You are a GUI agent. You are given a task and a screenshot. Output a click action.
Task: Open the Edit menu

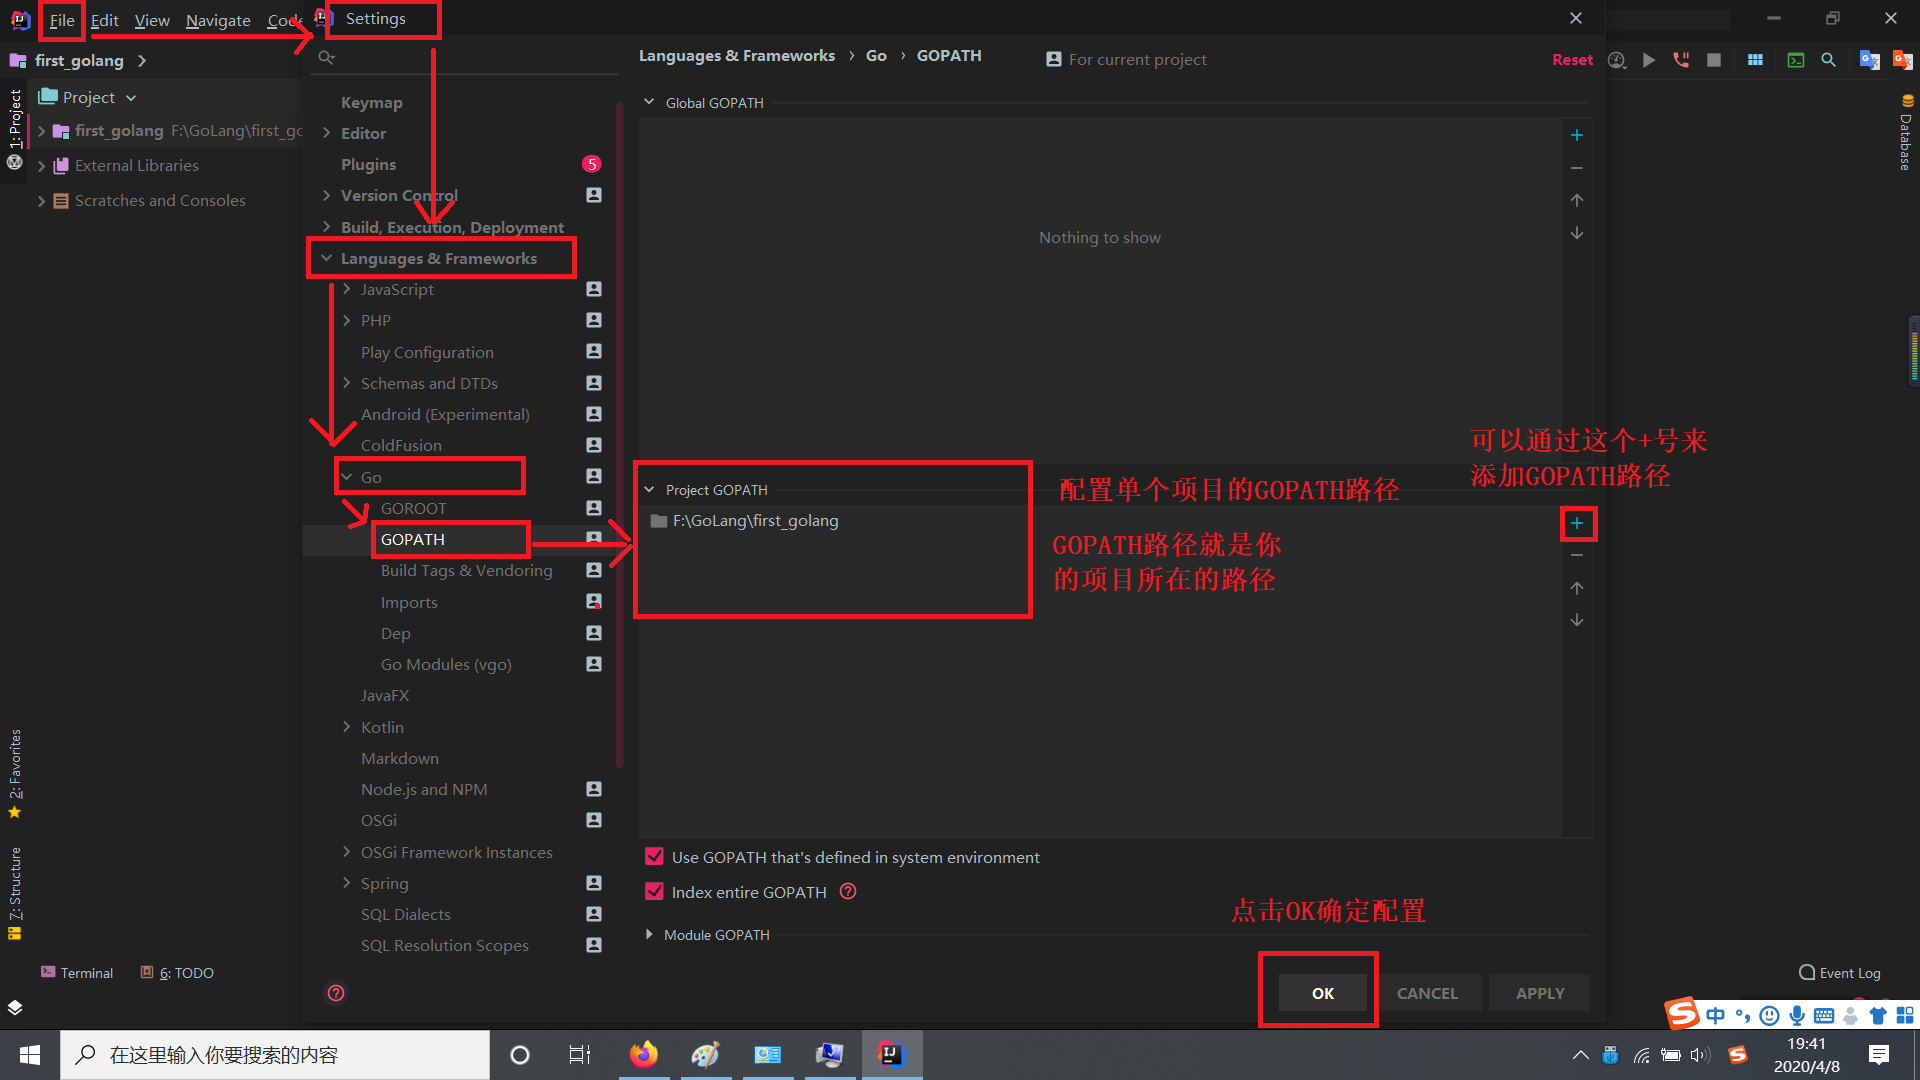coord(104,20)
